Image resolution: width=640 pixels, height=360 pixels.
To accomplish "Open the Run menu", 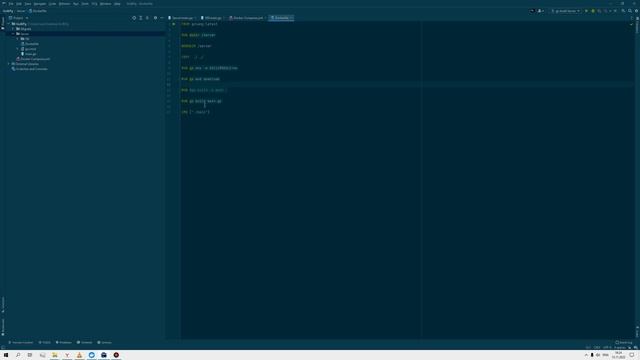I will (76, 4).
